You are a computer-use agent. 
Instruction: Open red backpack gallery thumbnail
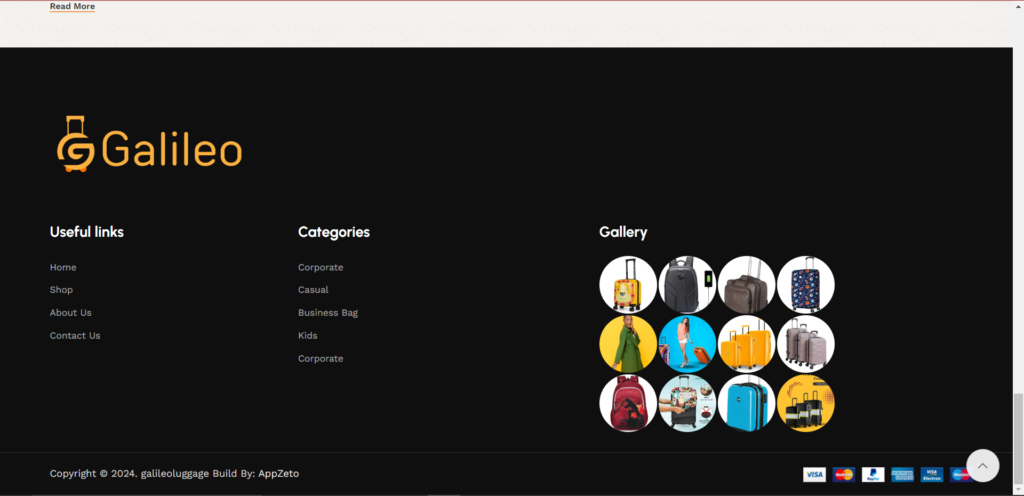pos(628,403)
